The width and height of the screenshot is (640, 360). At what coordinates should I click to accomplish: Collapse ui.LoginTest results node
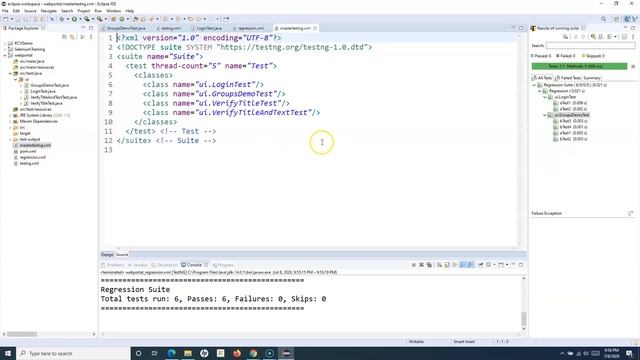[545, 97]
